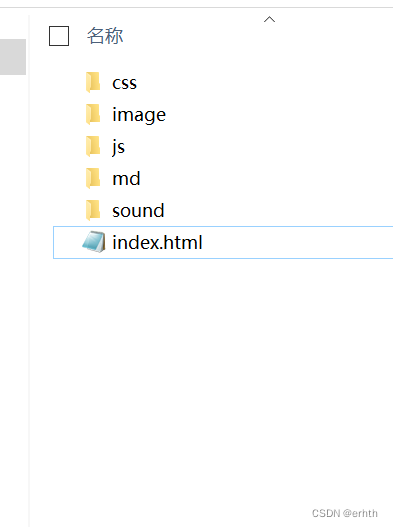Click the vertical divider beside the left pane
The width and height of the screenshot is (393, 527).
pos(29,269)
